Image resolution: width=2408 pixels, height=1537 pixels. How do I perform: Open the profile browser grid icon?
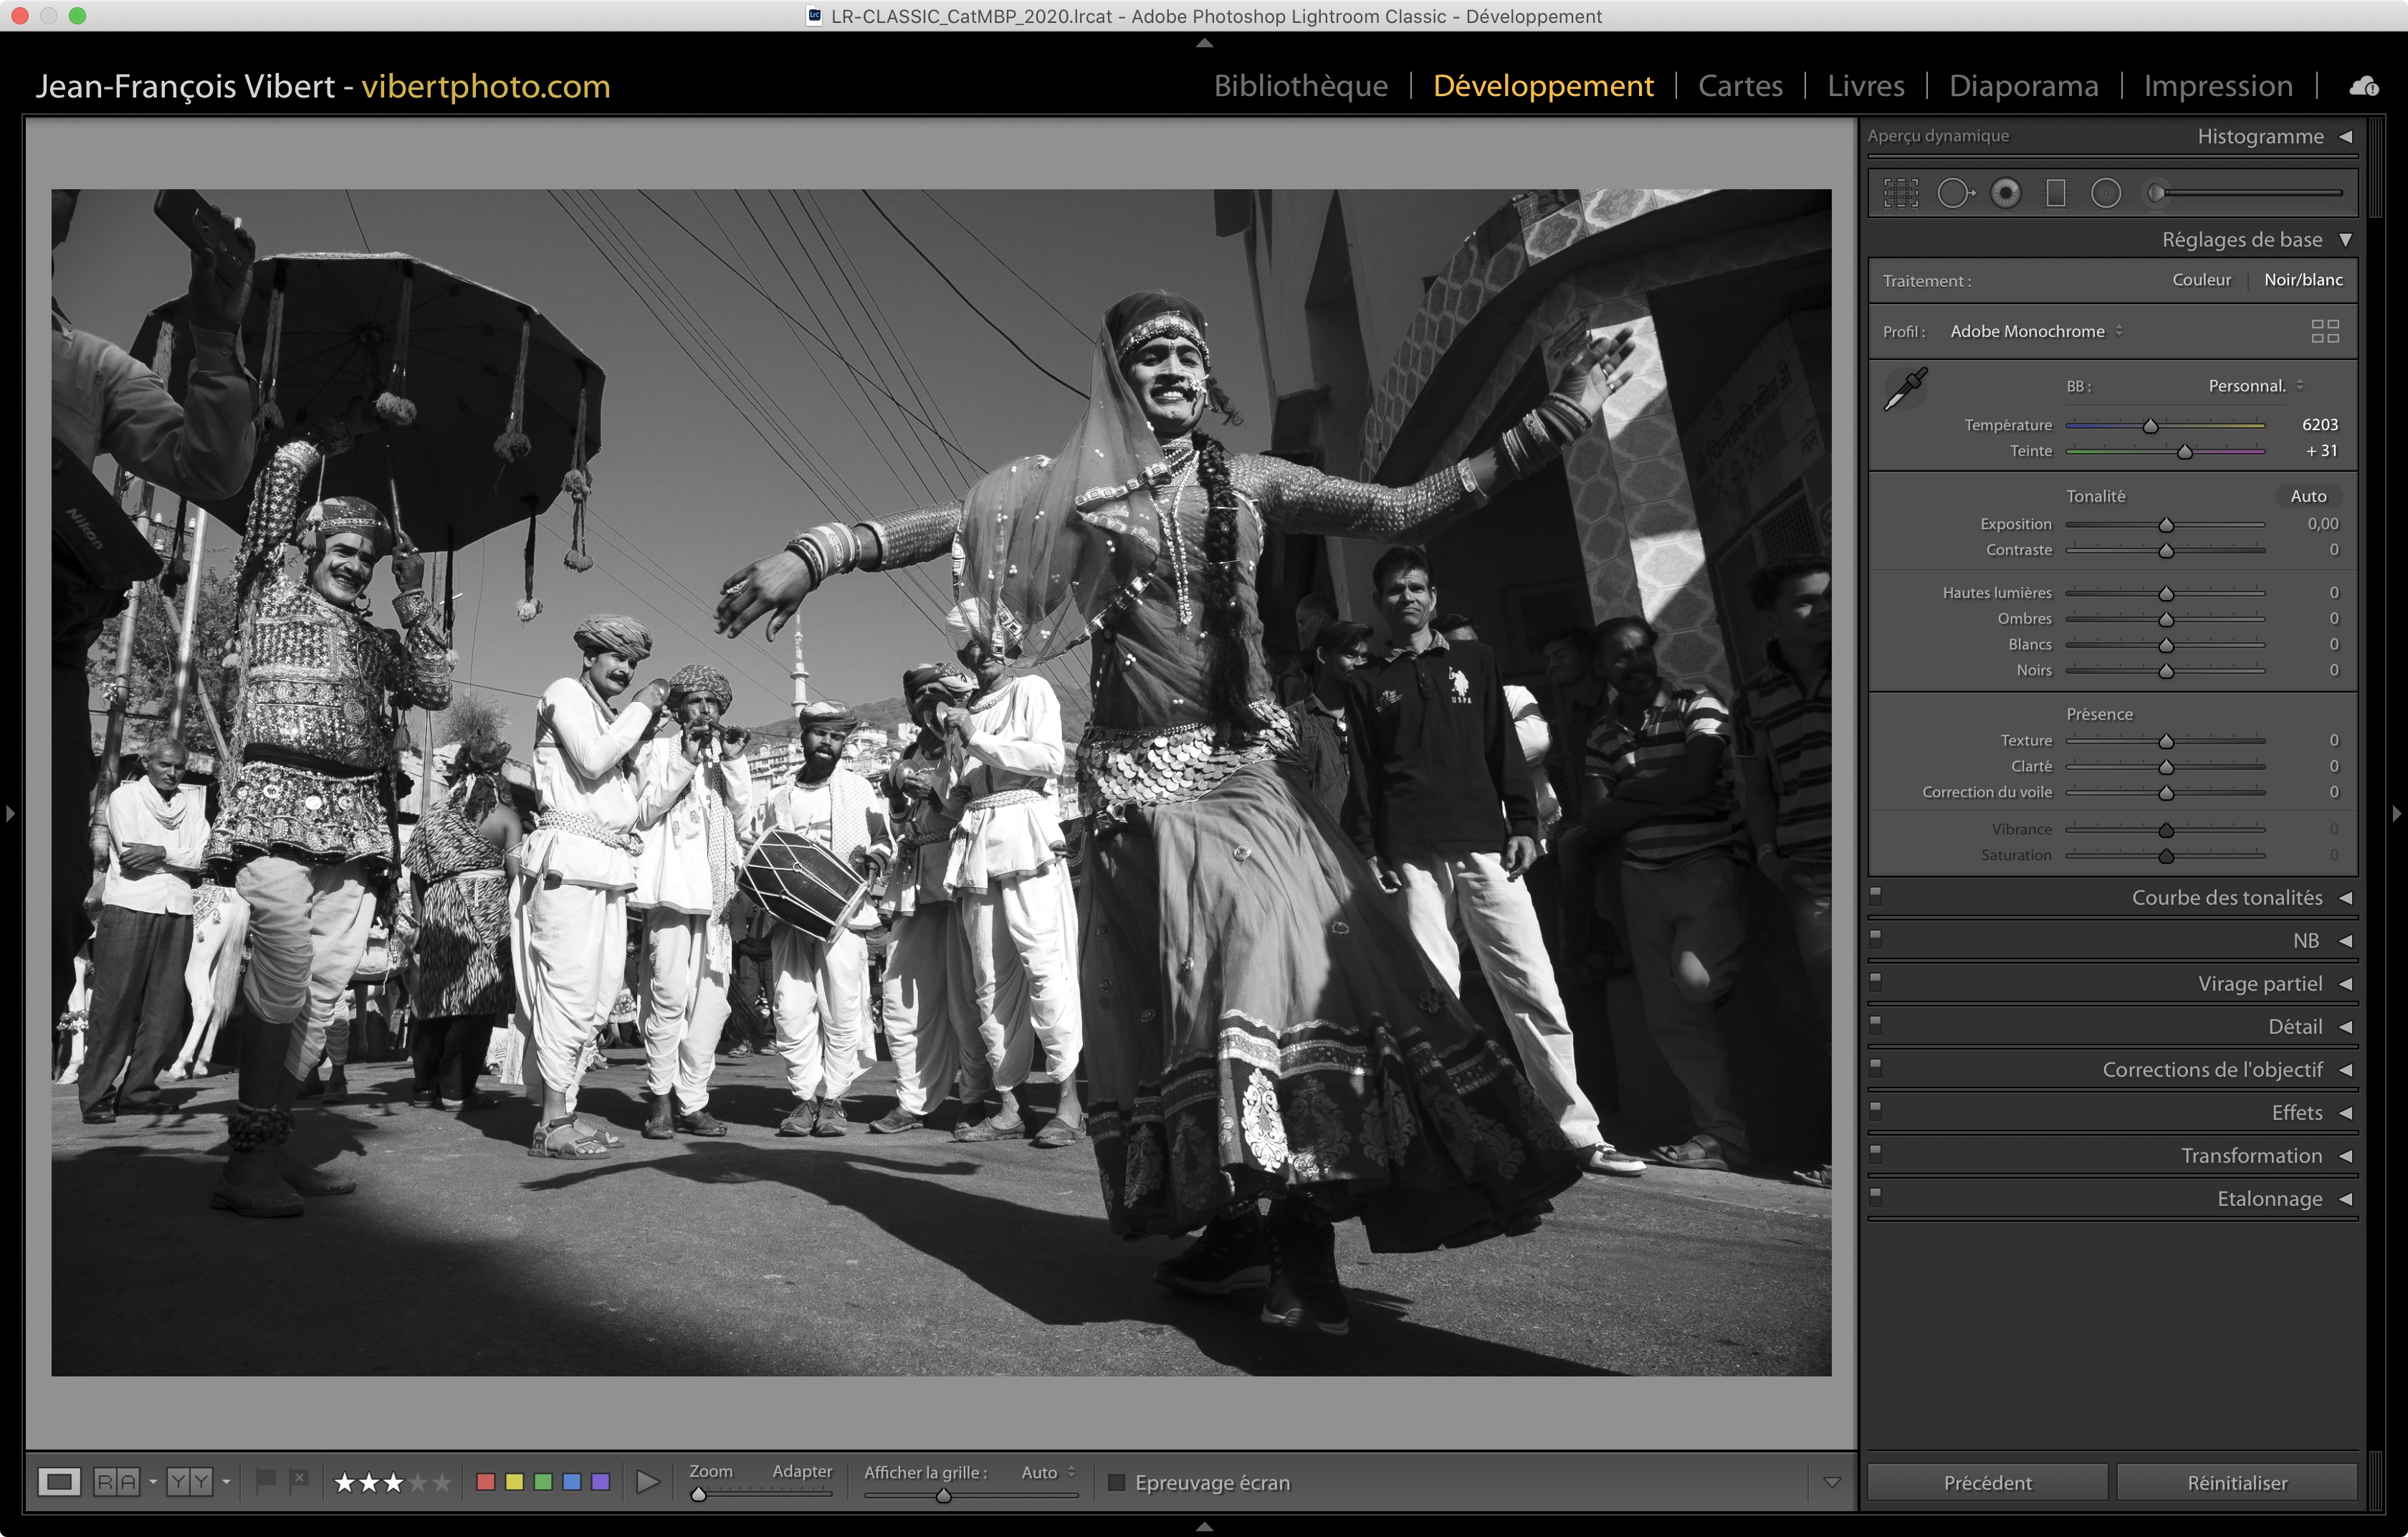point(2325,331)
